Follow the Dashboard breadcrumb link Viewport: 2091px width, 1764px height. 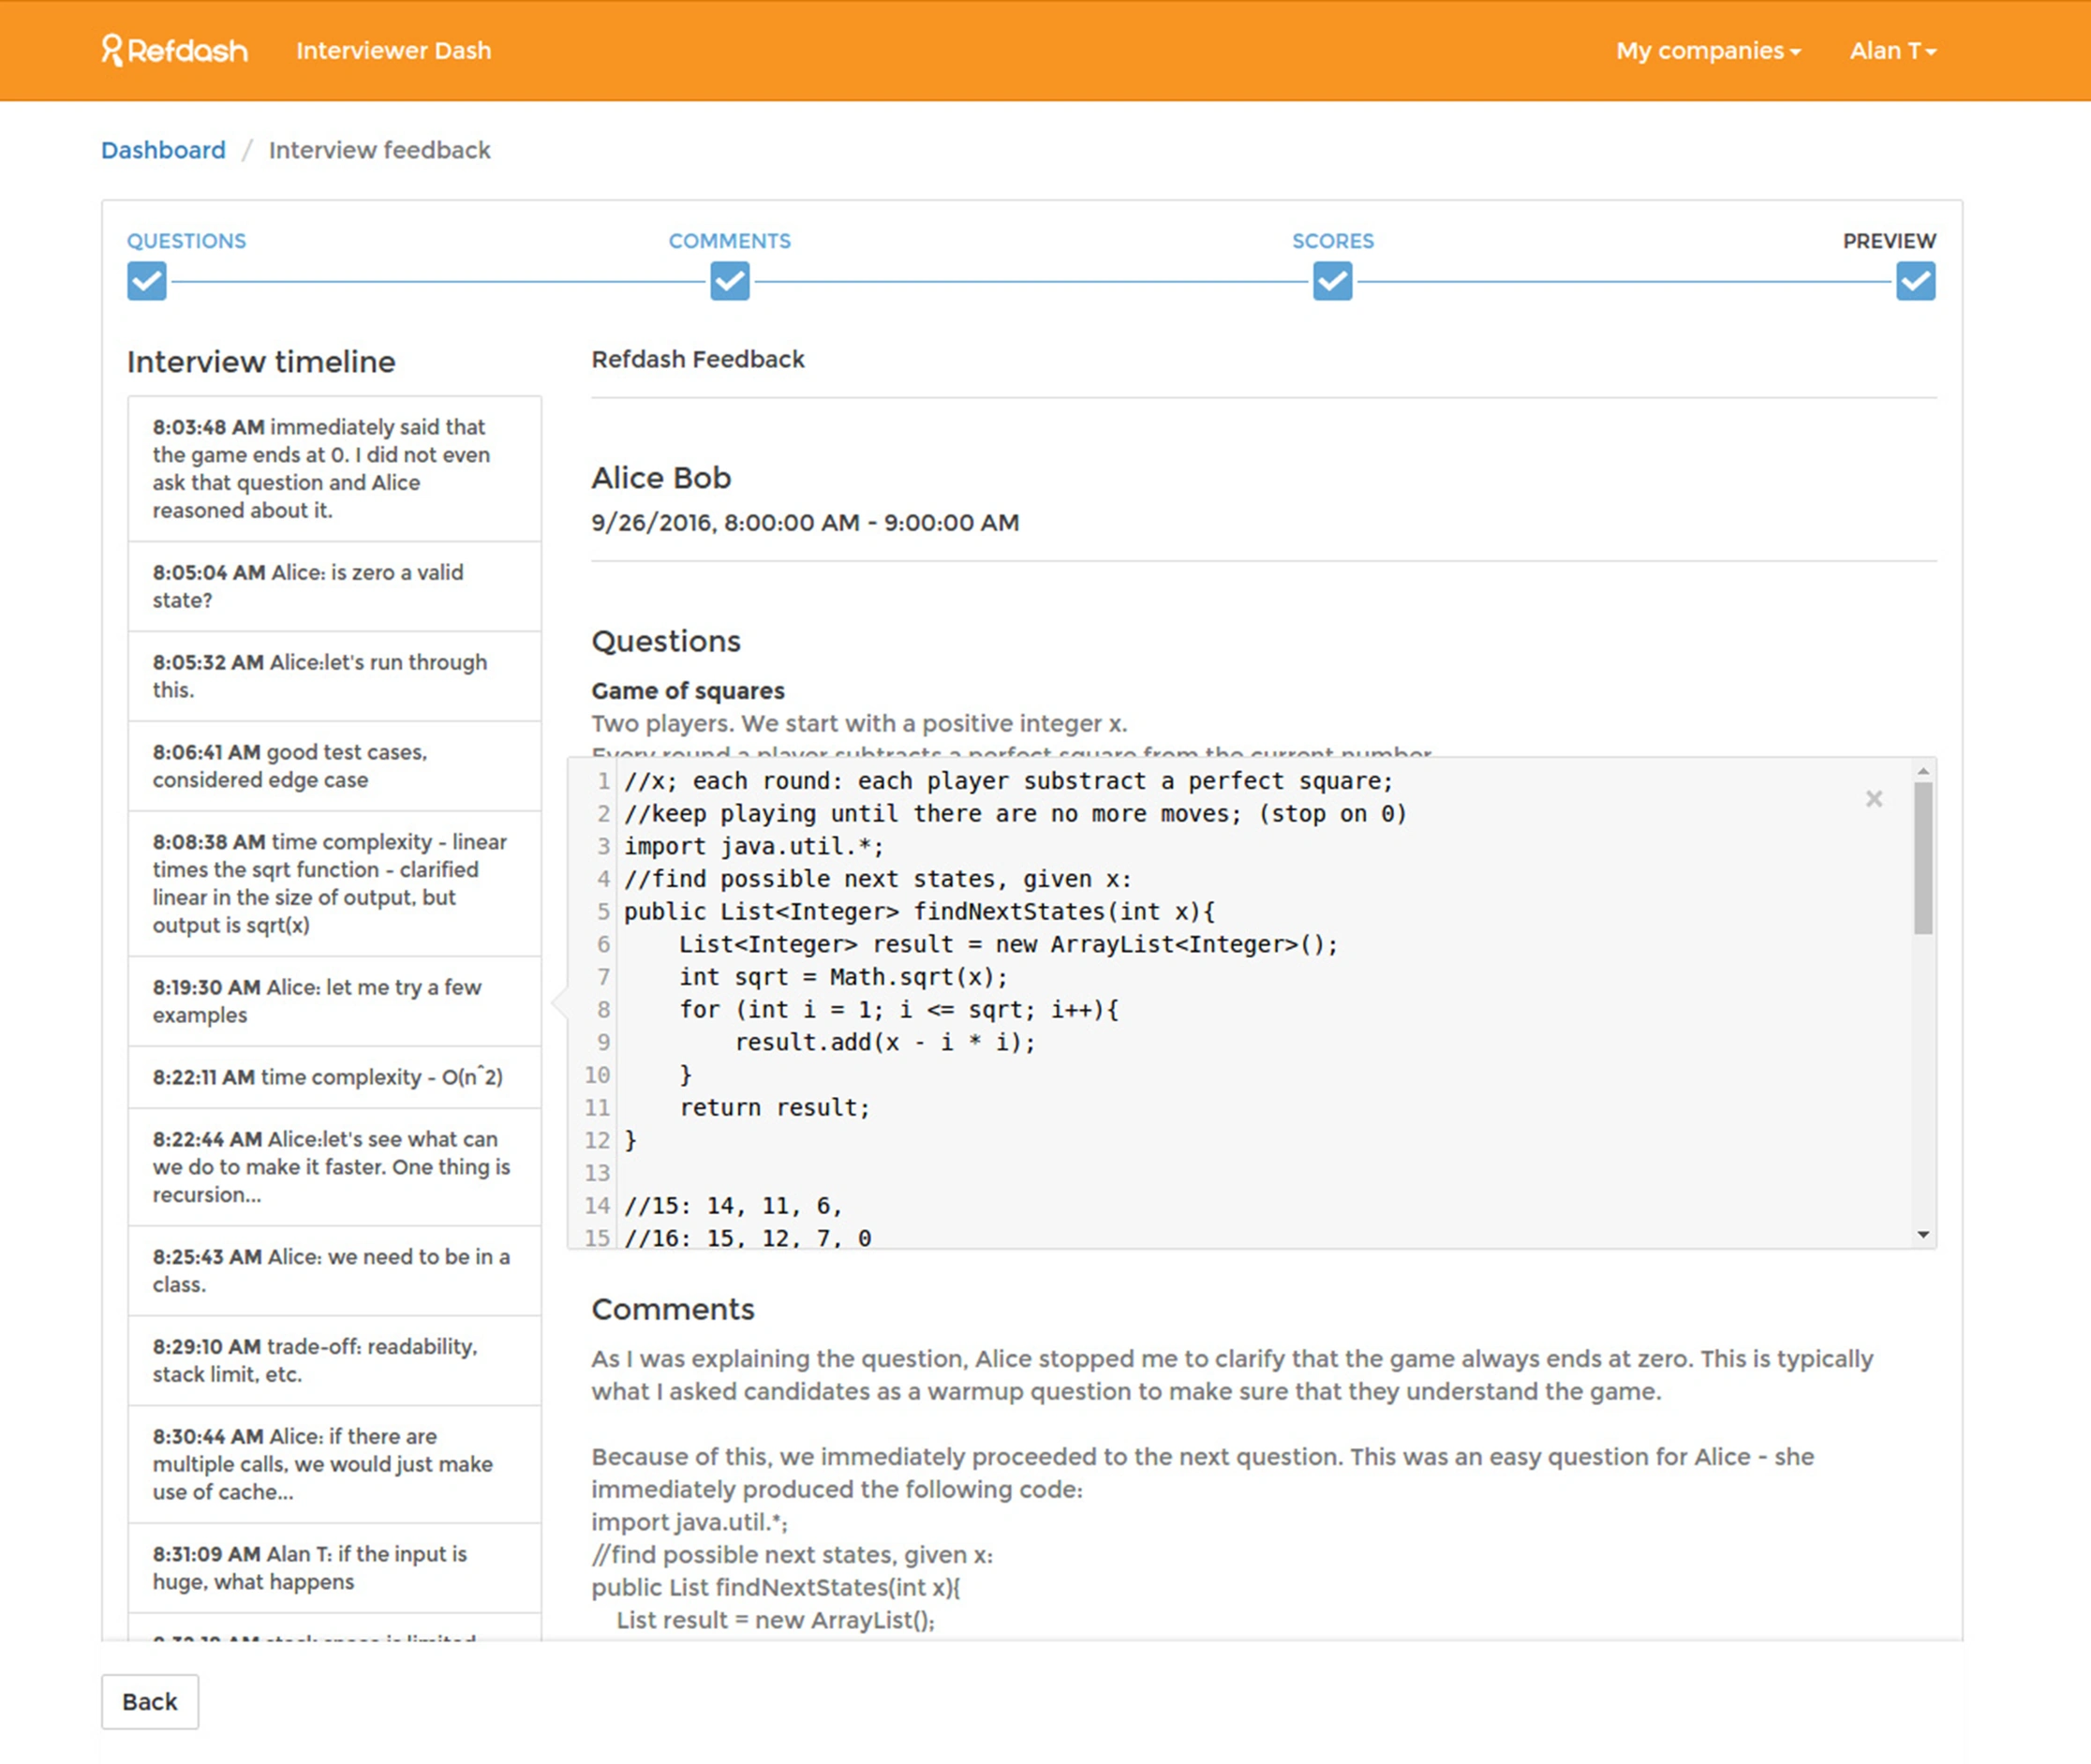pos(163,150)
